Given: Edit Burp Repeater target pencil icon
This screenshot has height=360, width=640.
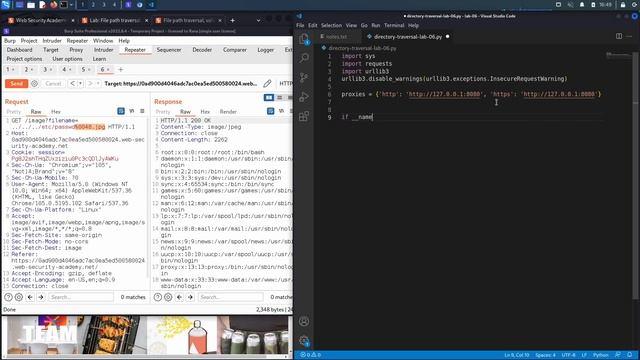Looking at the screenshot, I should [267, 84].
